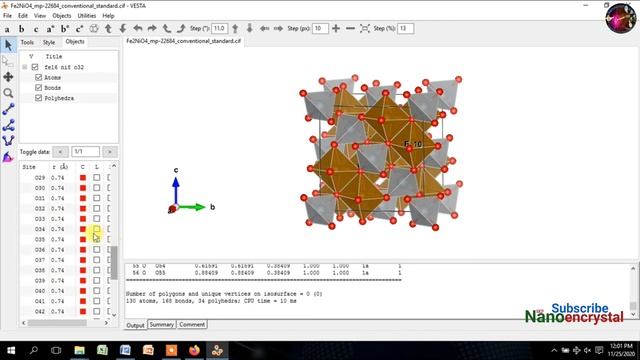Rotate structure up arrow
Image resolution: width=640 pixels, height=360 pixels.
coord(108,29)
